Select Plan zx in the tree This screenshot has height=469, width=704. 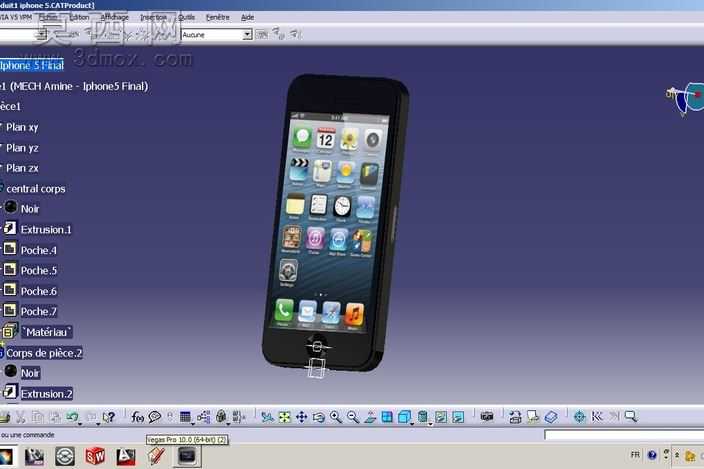[22, 168]
